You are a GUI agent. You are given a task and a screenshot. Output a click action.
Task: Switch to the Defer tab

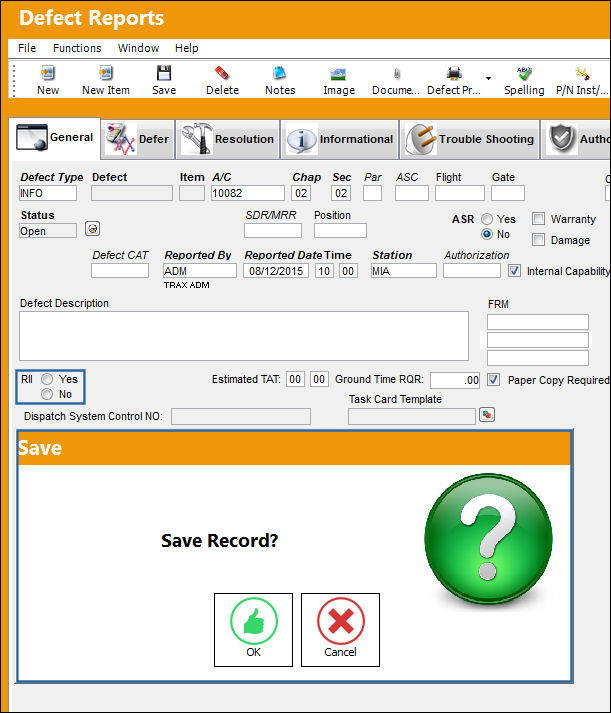pyautogui.click(x=138, y=139)
